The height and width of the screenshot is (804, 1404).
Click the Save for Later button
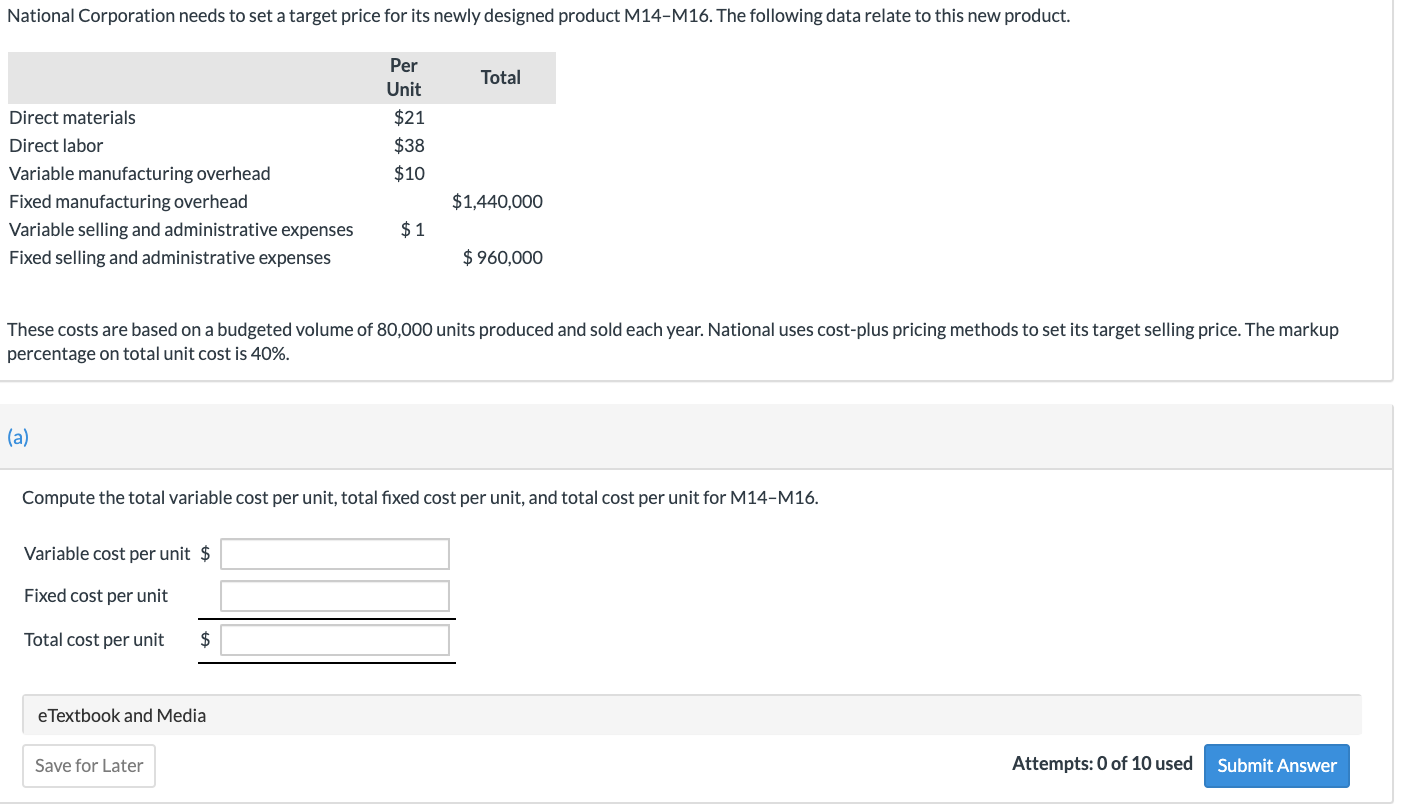[x=88, y=765]
